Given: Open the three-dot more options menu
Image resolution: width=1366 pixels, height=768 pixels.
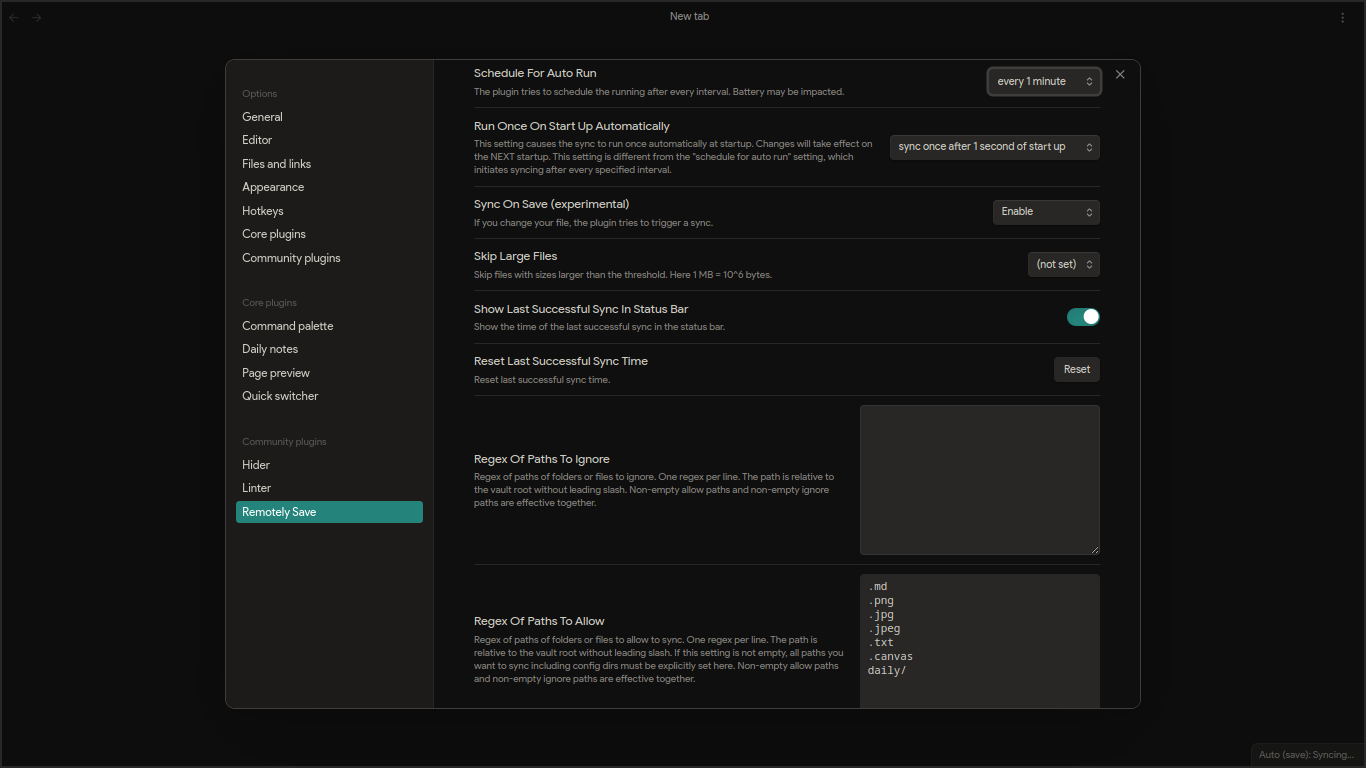Looking at the screenshot, I should point(1343,17).
